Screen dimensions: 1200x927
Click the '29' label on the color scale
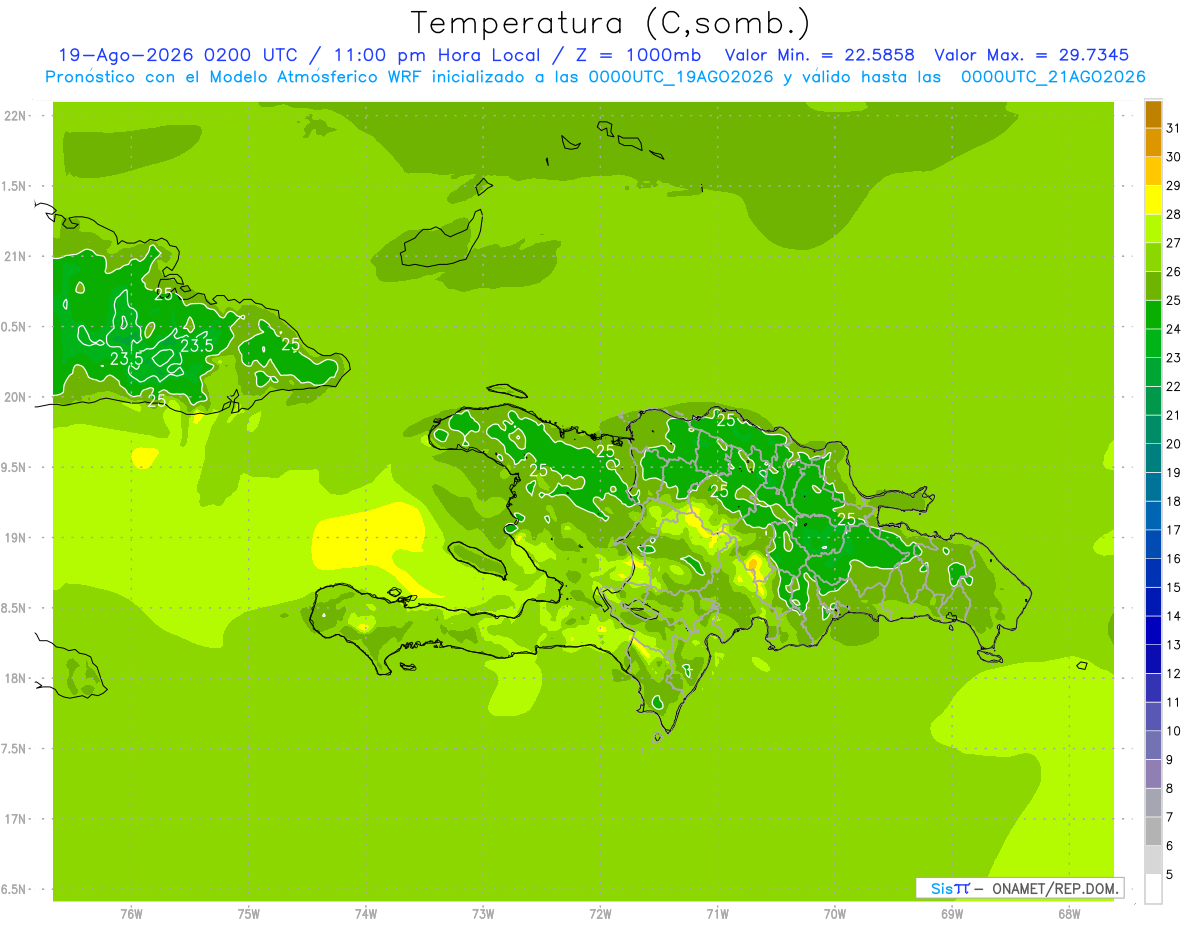tap(1174, 186)
